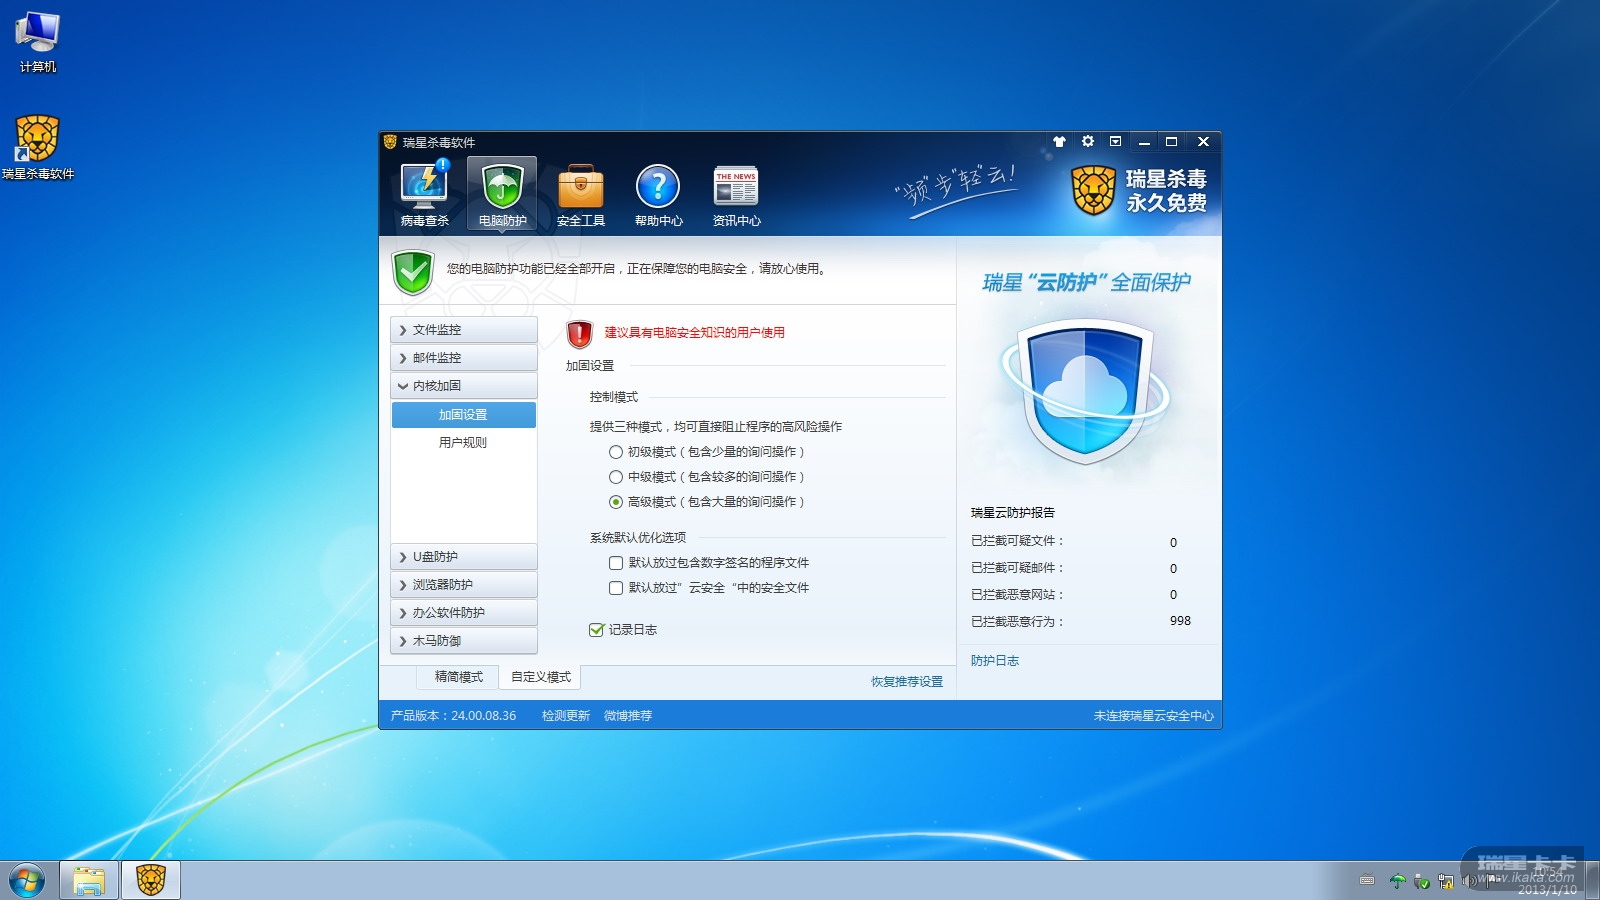This screenshot has height=900, width=1600.
Task: Uncheck the 记录日志 checkbox
Action: [597, 630]
